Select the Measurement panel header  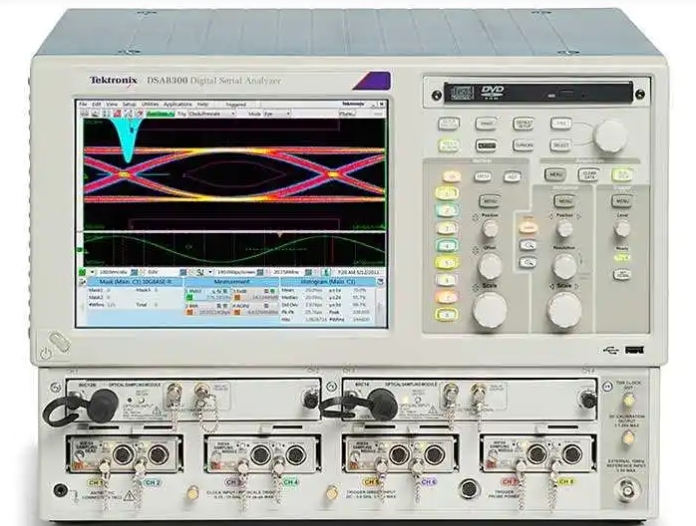232,282
